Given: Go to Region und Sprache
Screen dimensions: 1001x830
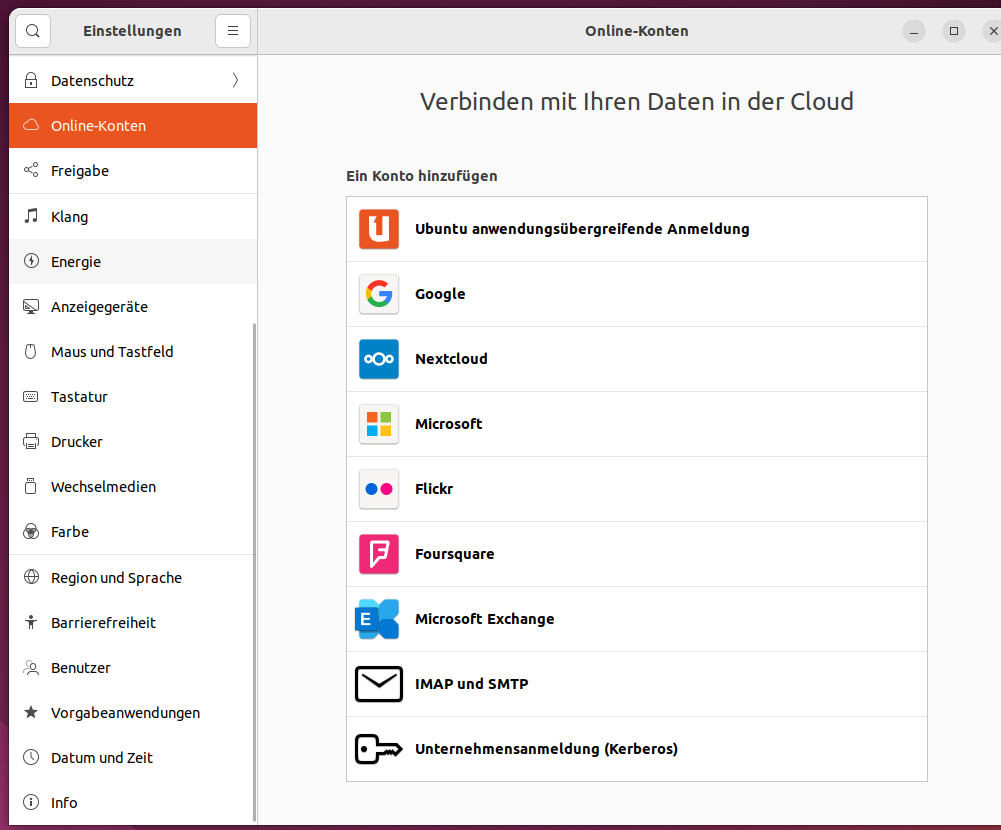Looking at the screenshot, I should pos(133,577).
